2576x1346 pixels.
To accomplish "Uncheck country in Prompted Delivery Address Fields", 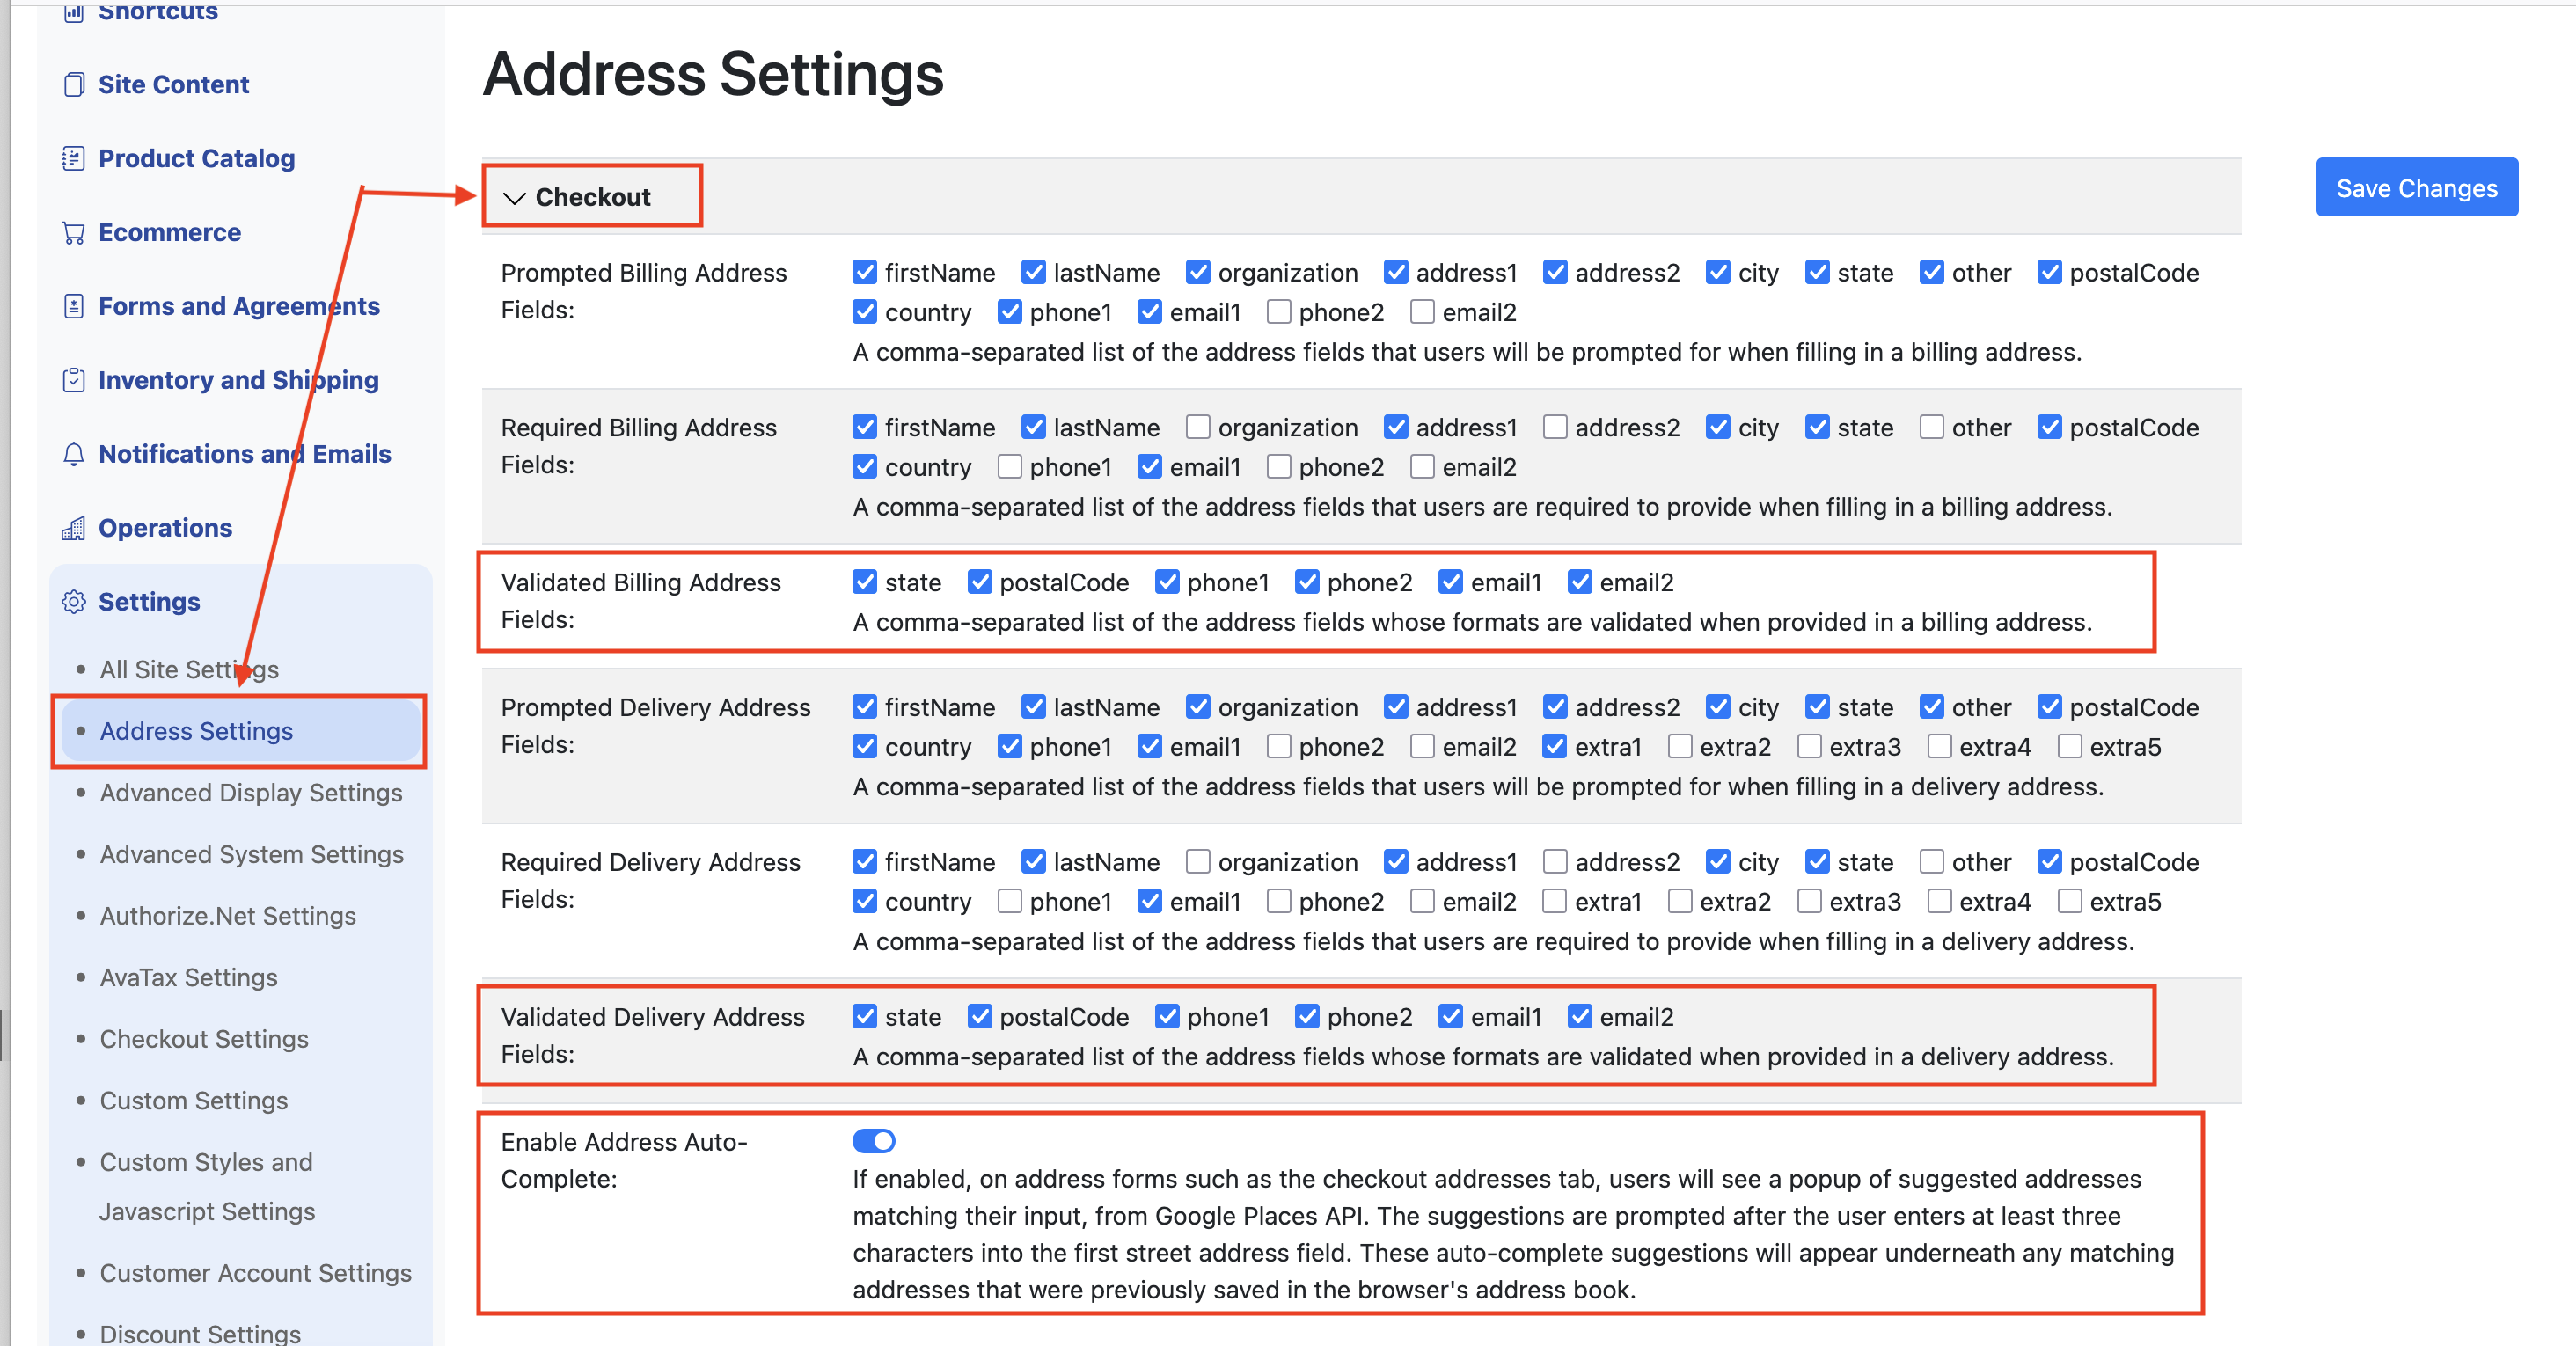I will [865, 747].
